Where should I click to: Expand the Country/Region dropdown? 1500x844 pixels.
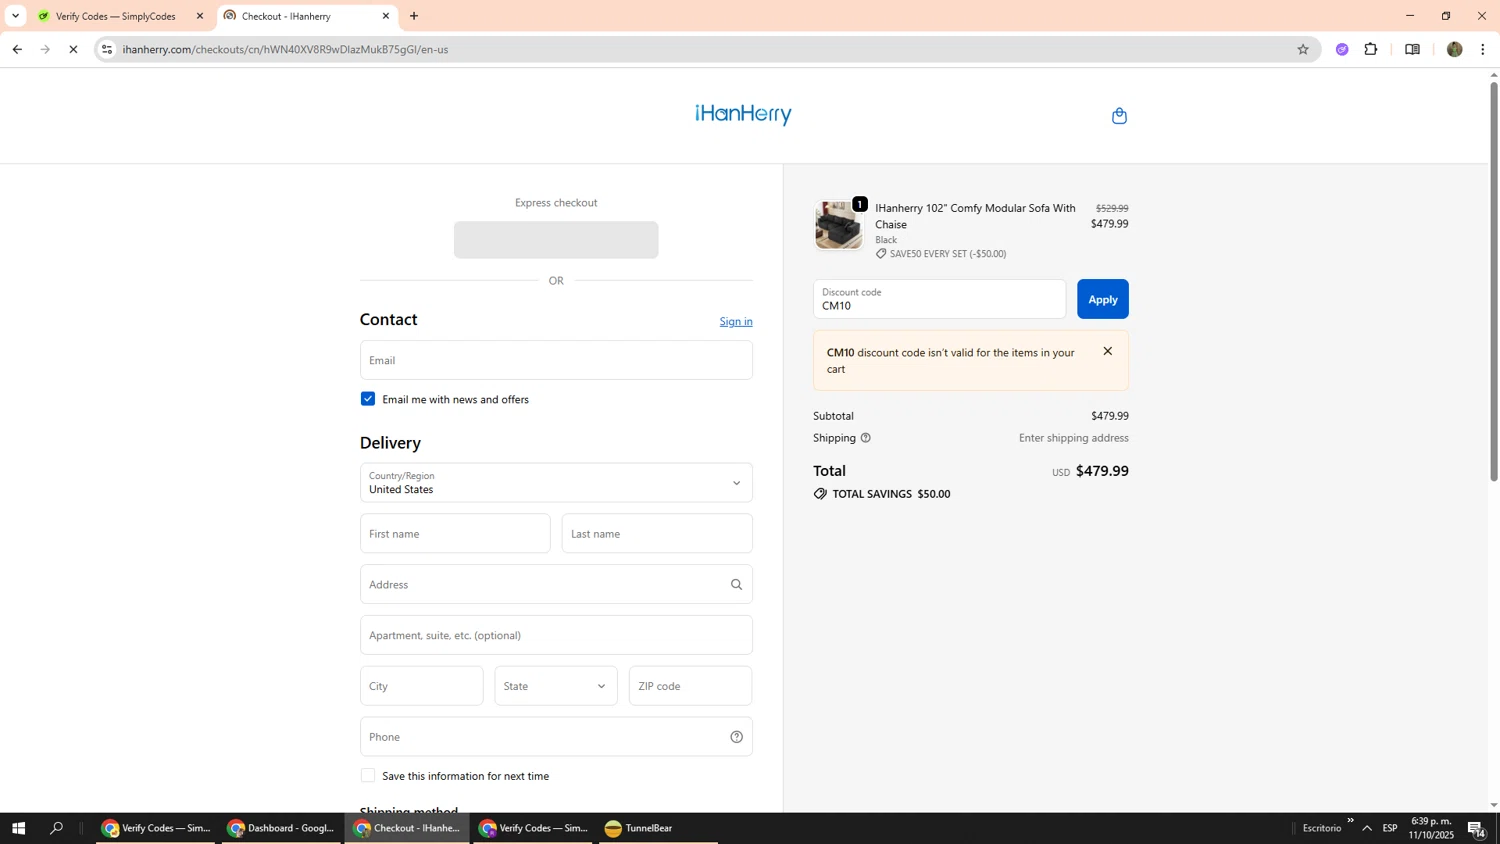pyautogui.click(x=556, y=483)
